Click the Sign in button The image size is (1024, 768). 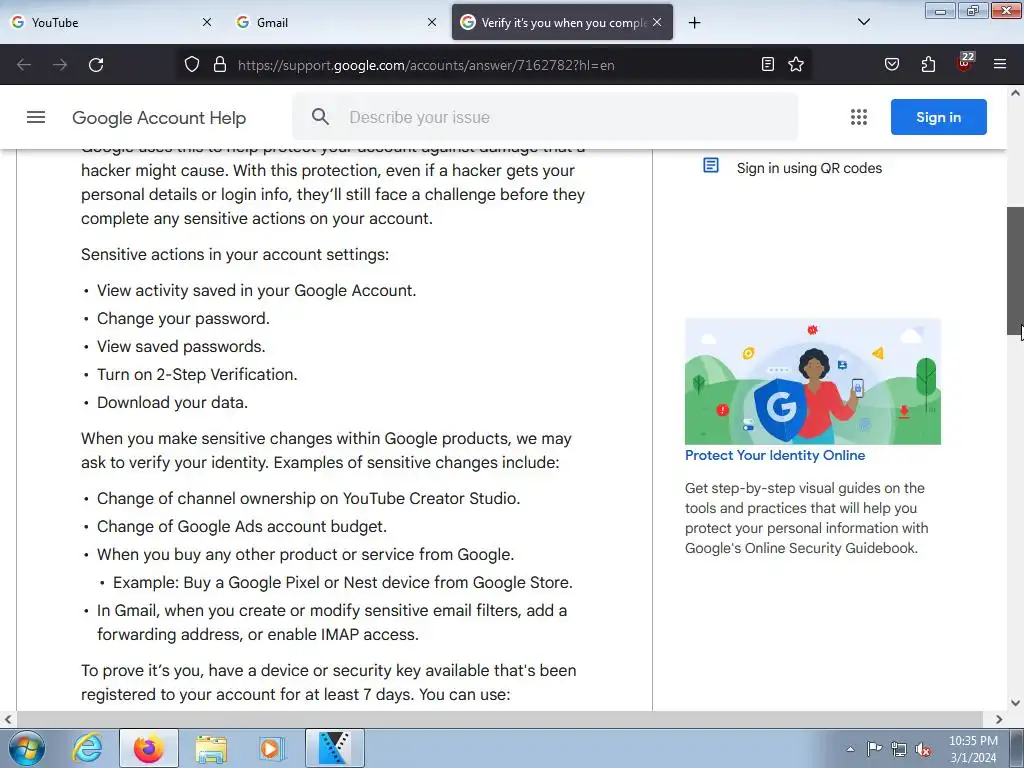pyautogui.click(x=938, y=117)
